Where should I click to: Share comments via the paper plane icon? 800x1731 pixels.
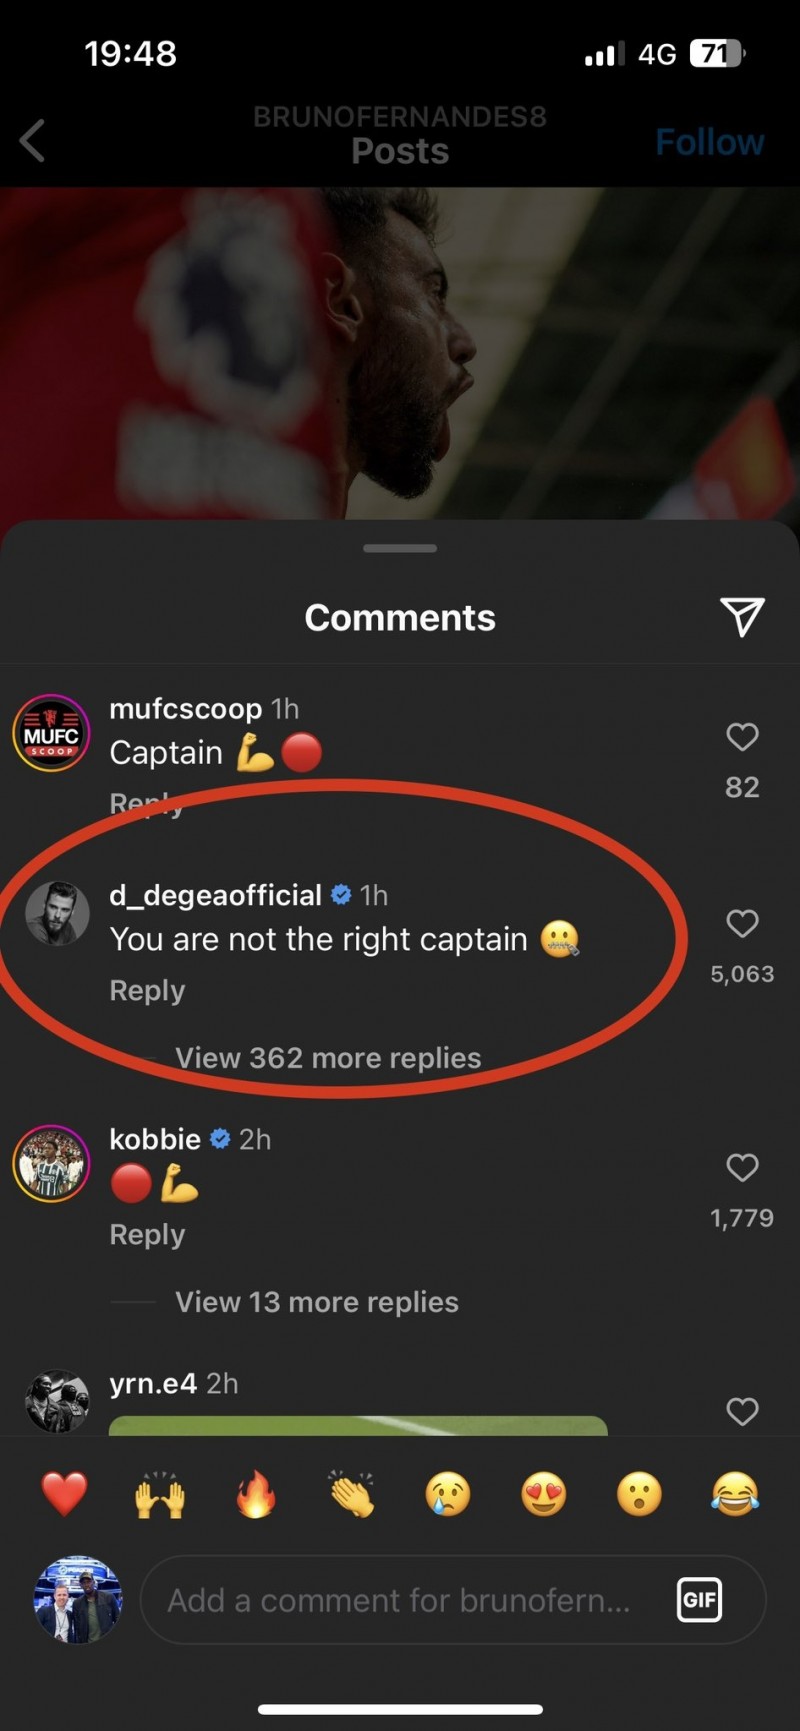[742, 617]
